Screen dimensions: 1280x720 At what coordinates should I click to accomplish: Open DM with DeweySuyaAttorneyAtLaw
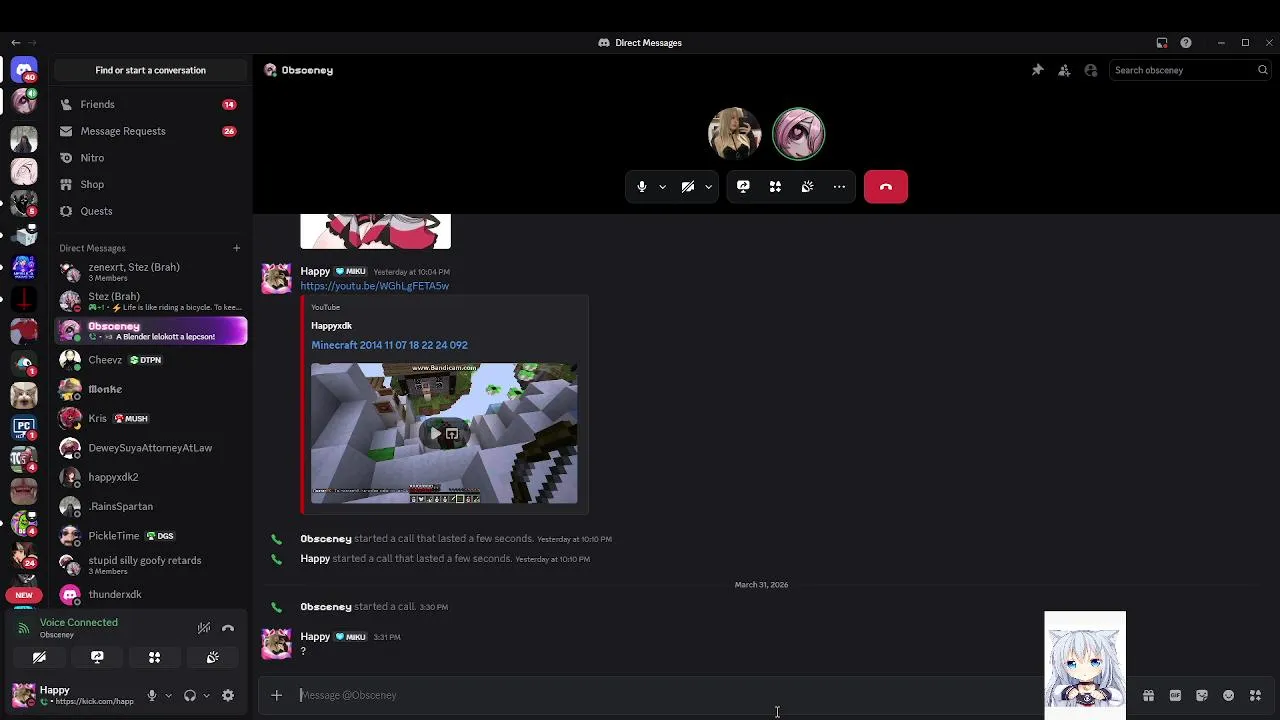coord(150,448)
